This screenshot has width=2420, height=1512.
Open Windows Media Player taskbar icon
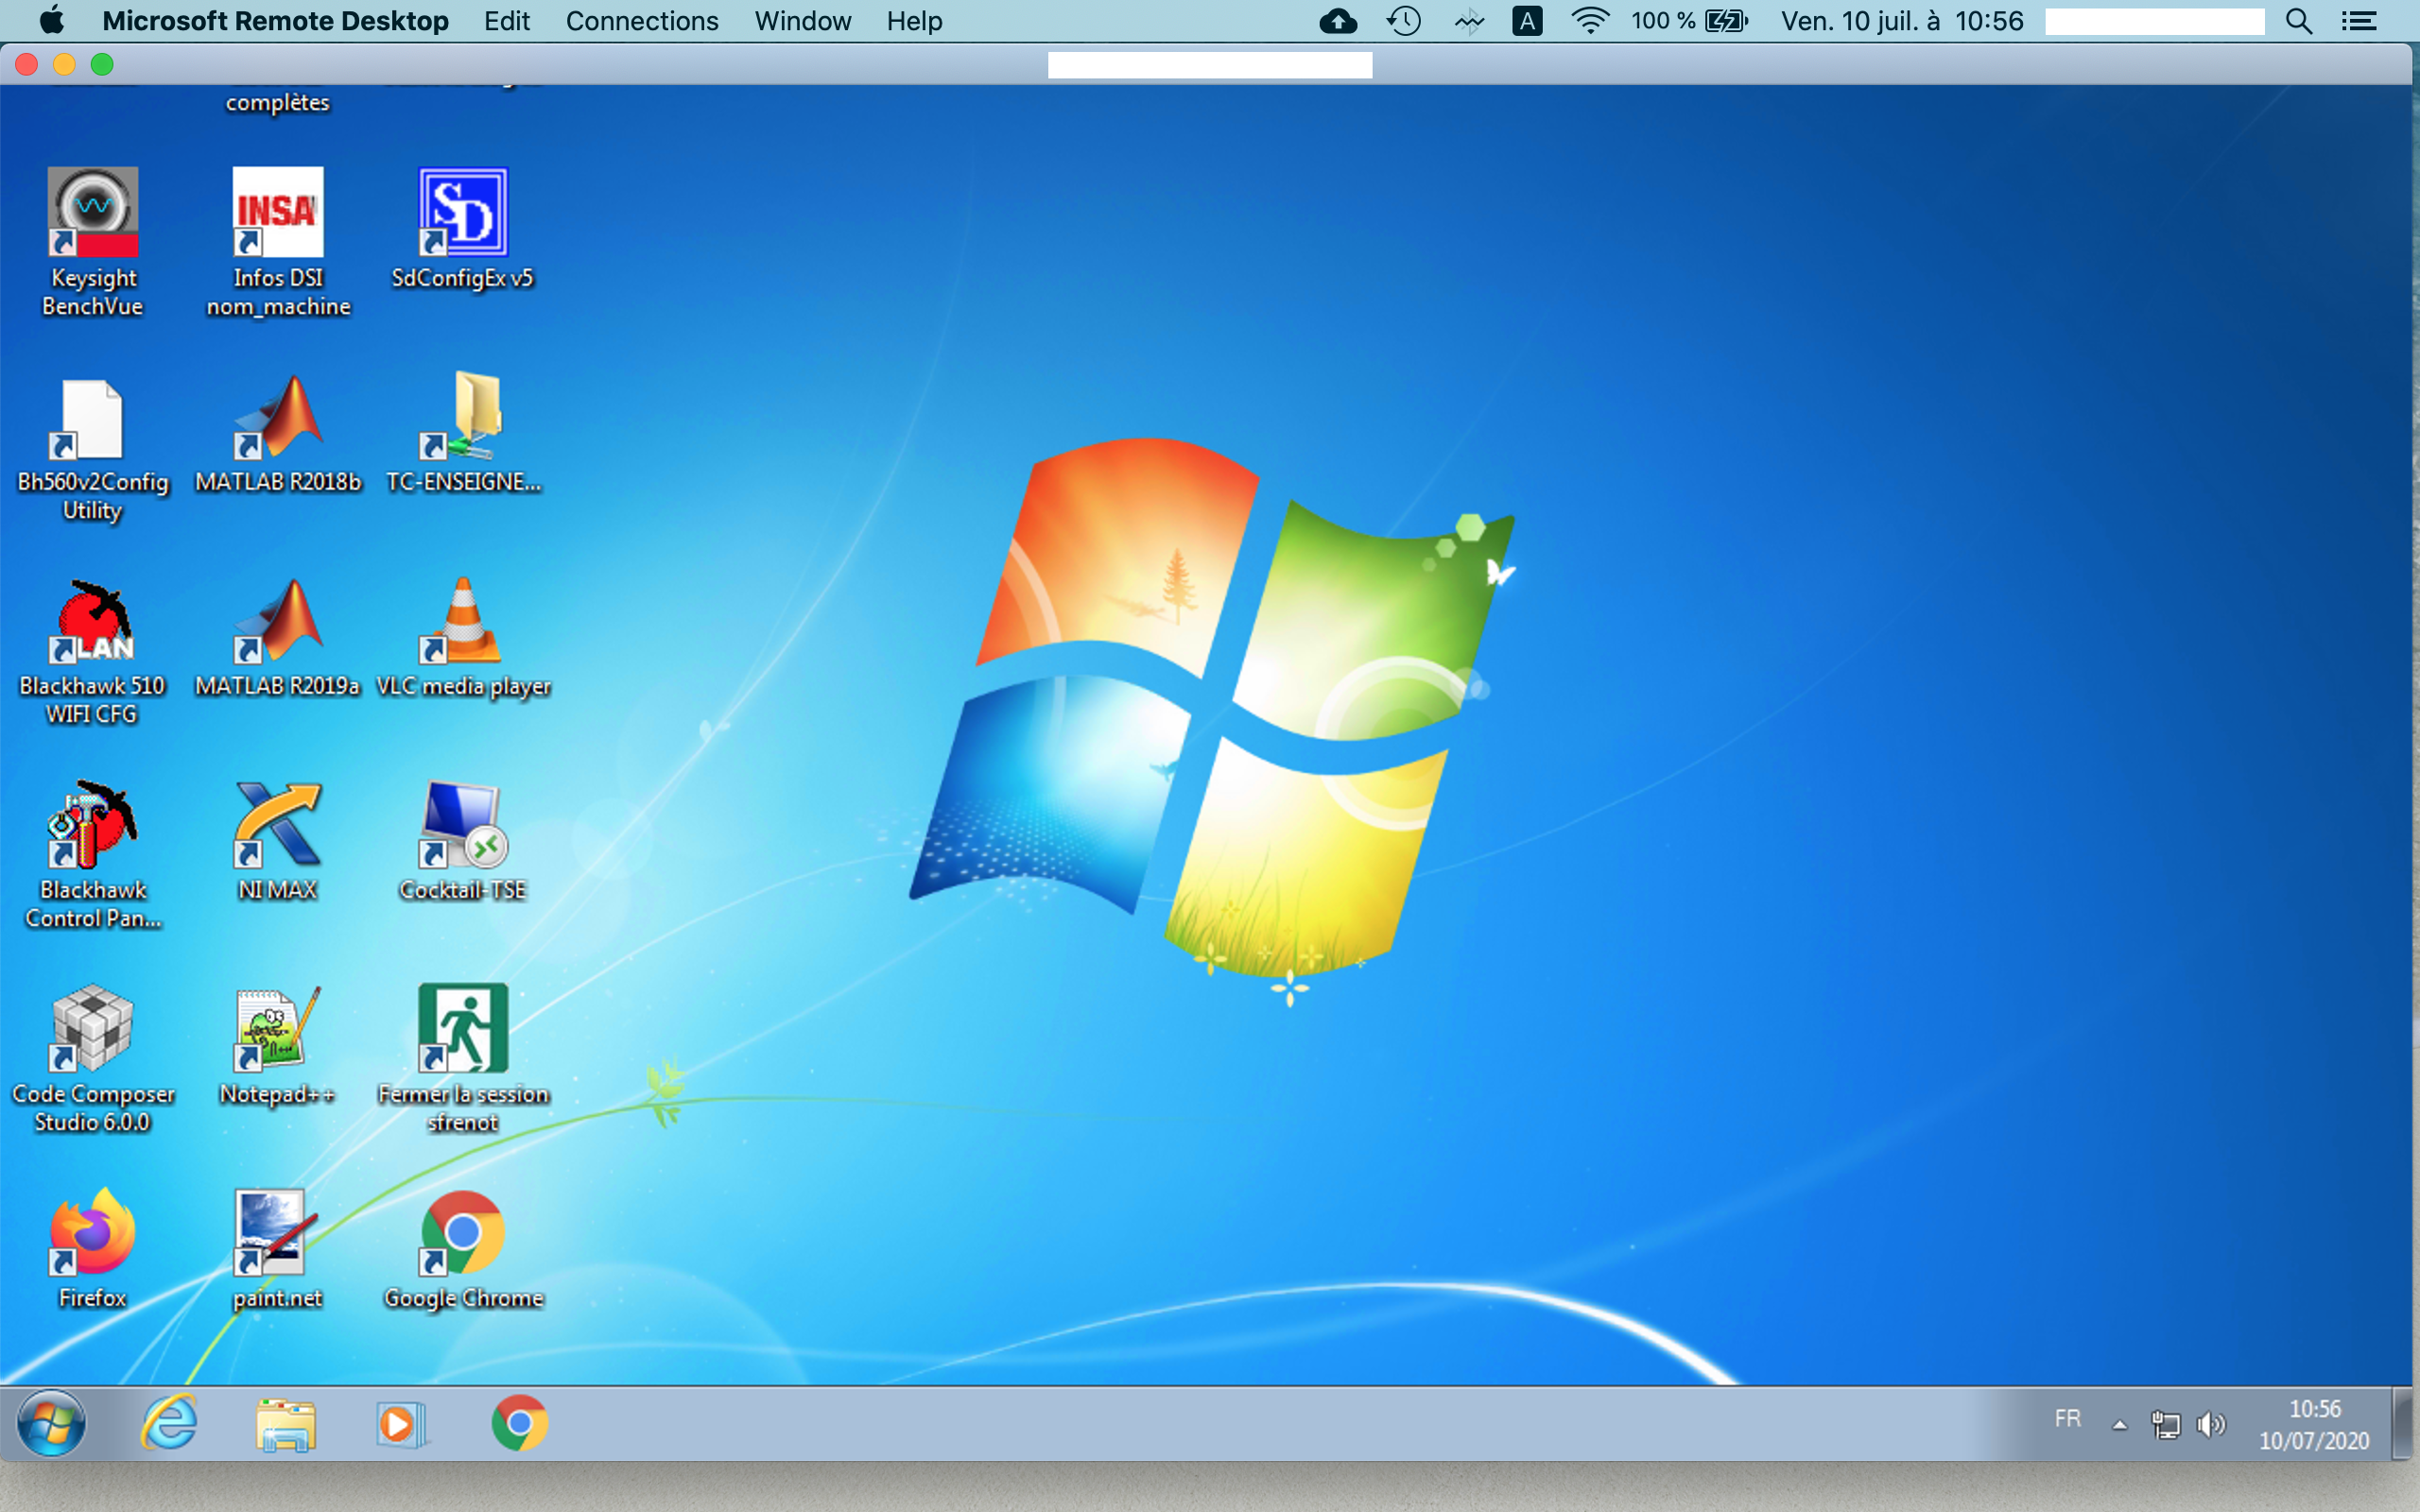click(x=402, y=1424)
